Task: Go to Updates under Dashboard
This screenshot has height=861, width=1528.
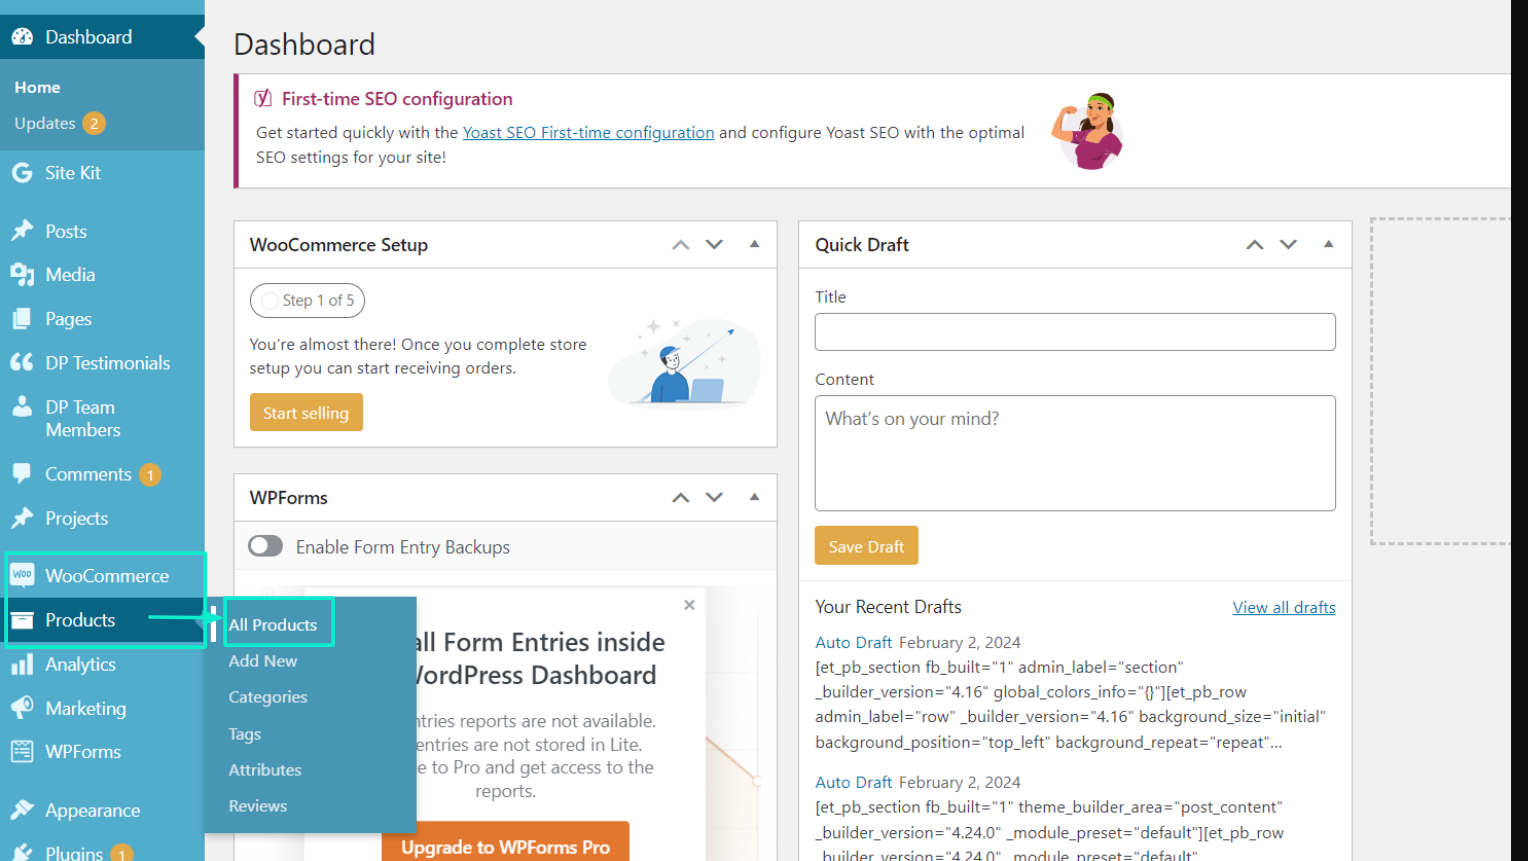Action: pyautogui.click(x=45, y=123)
